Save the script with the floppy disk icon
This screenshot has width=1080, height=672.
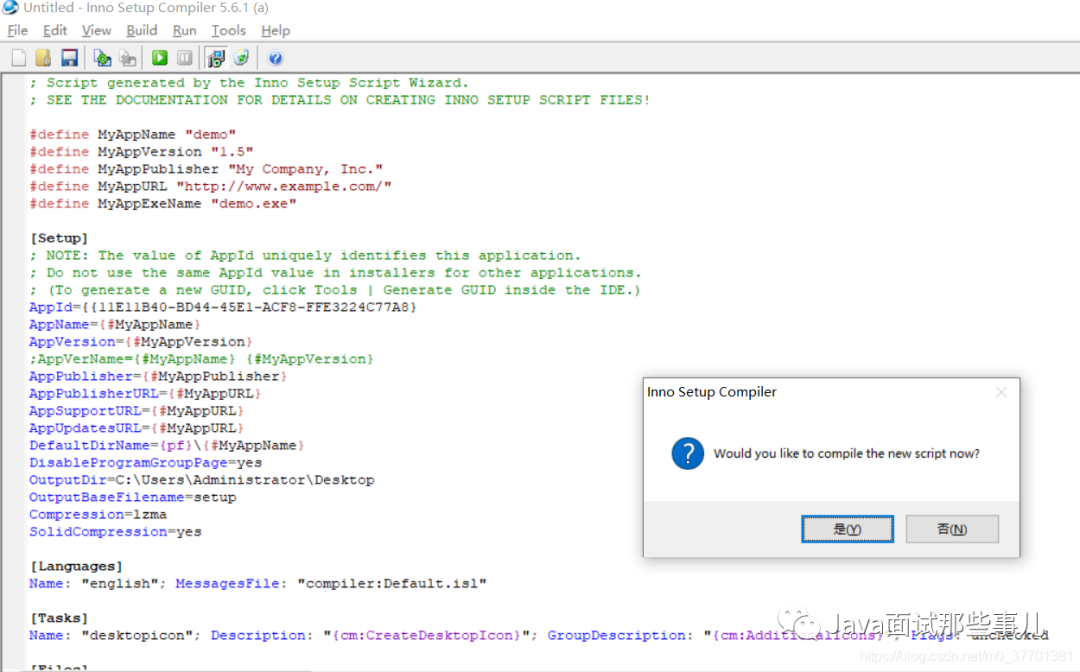[x=70, y=58]
